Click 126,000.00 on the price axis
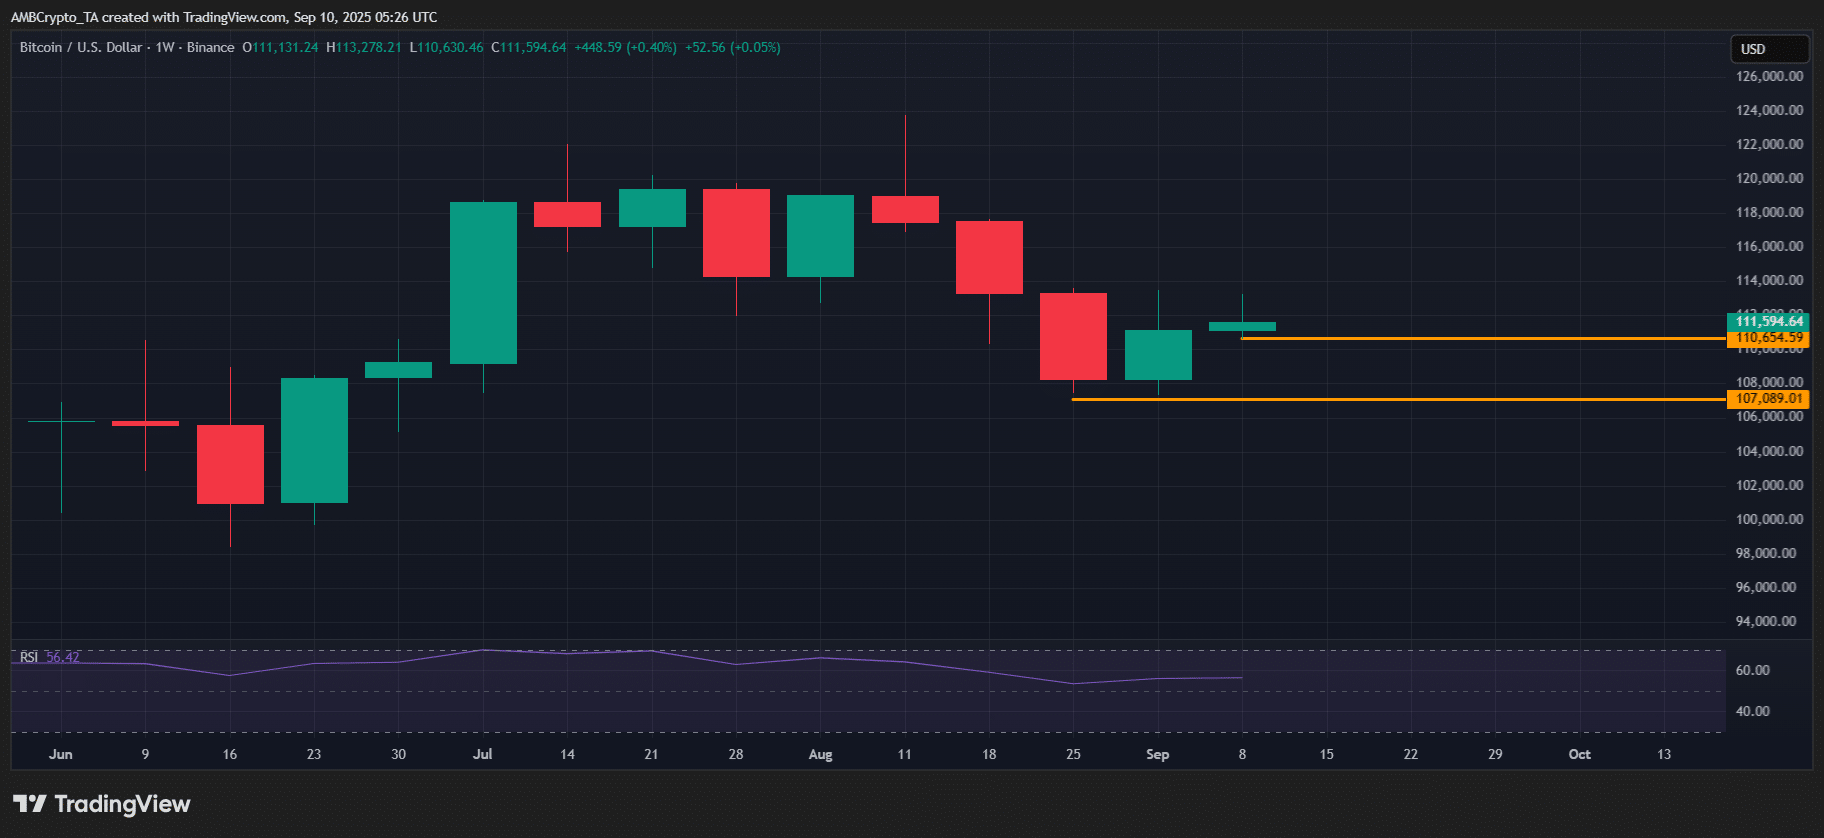The image size is (1824, 838). pos(1769,76)
